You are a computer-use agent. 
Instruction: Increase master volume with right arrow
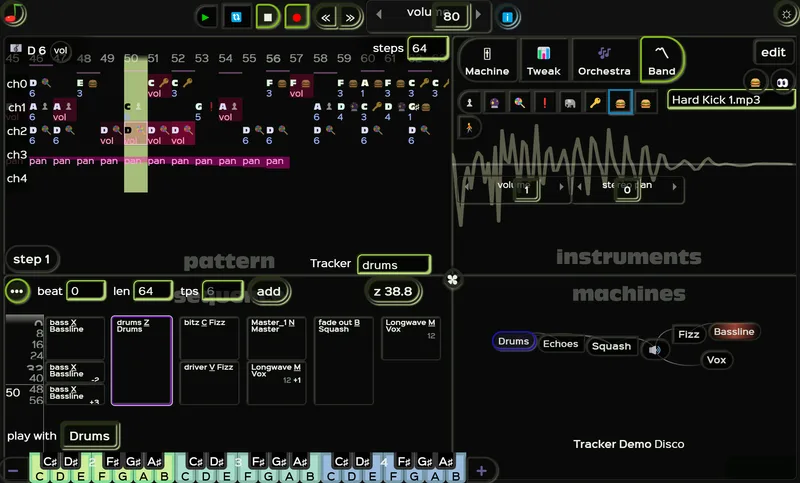[x=478, y=14]
